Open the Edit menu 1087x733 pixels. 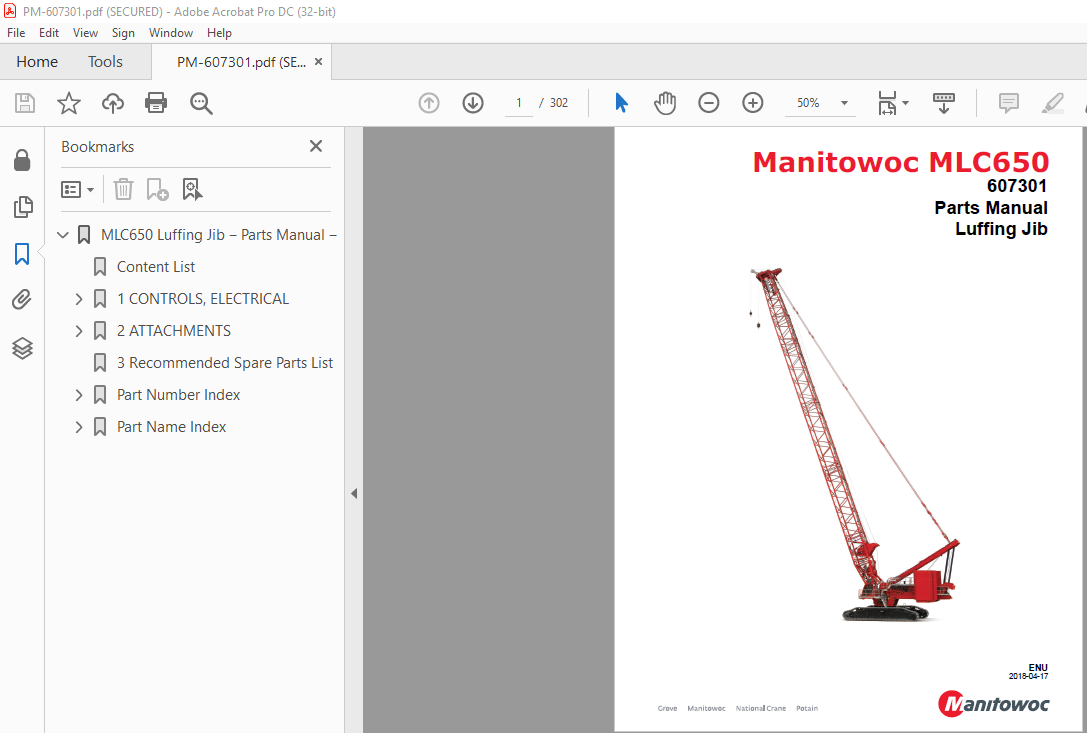49,33
